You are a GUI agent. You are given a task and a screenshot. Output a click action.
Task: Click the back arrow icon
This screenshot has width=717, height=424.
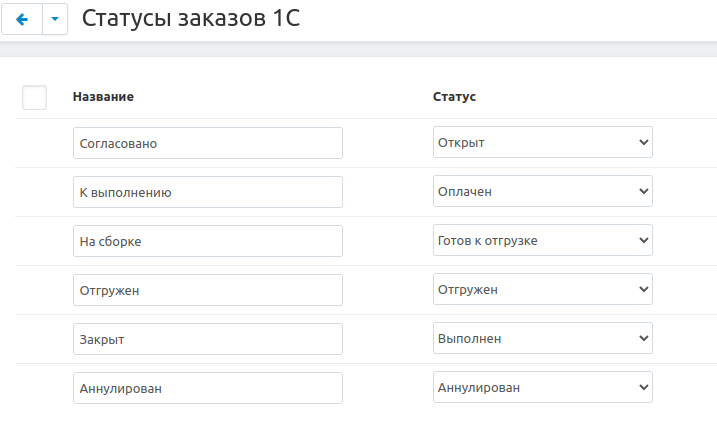pyautogui.click(x=22, y=19)
